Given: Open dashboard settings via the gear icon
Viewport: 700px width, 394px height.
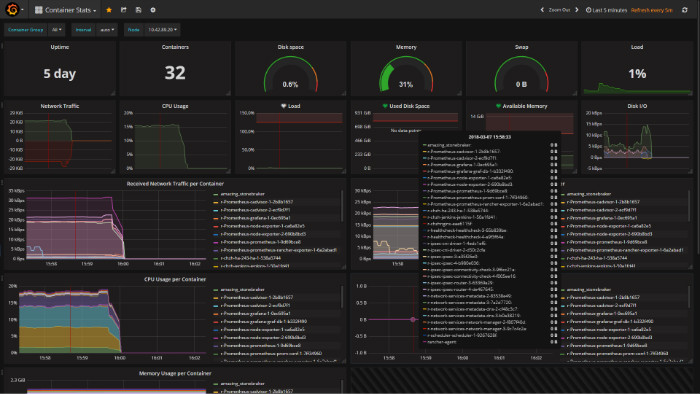Looking at the screenshot, I should [153, 10].
